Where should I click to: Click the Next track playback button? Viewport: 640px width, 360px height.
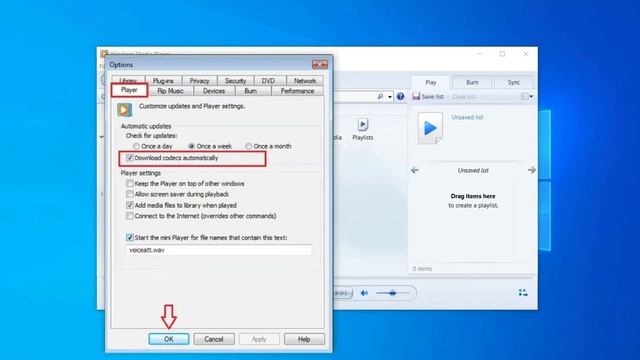pos(342,293)
